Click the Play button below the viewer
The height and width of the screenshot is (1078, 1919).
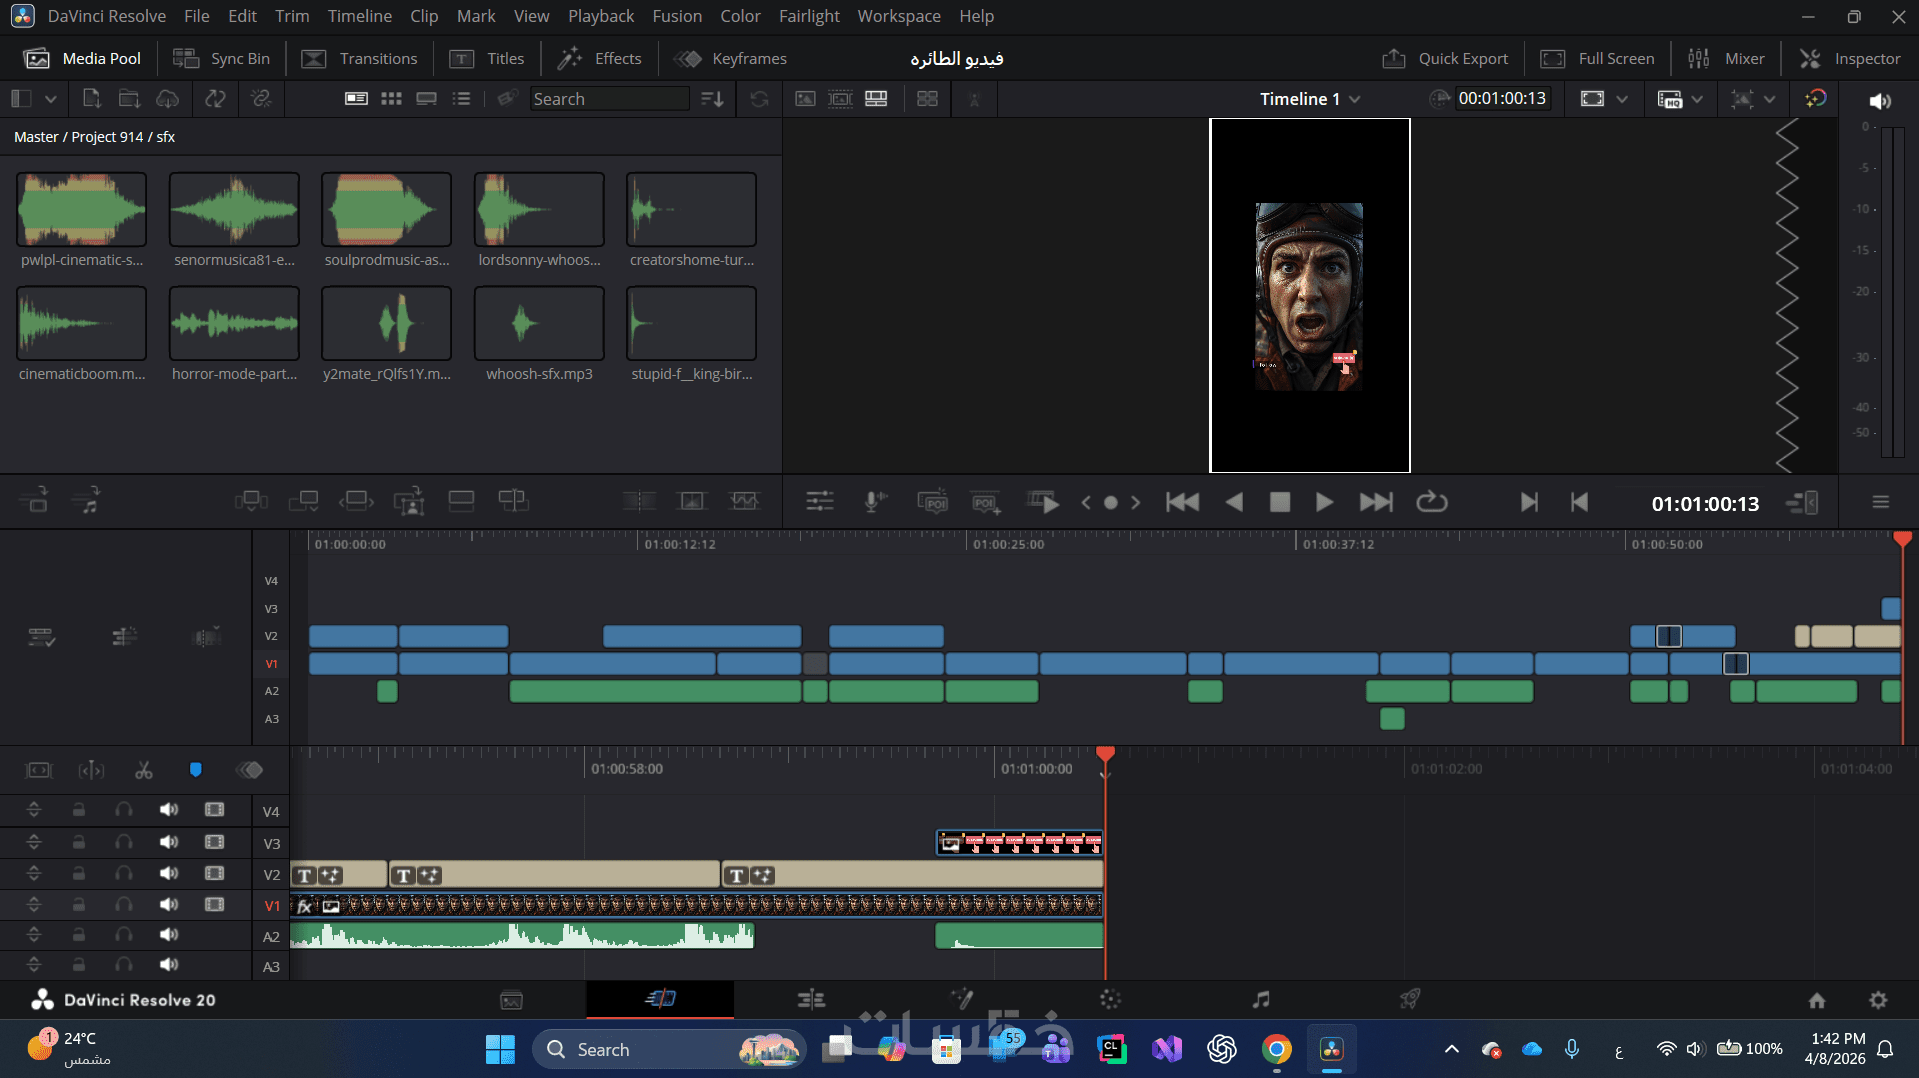coord(1324,502)
